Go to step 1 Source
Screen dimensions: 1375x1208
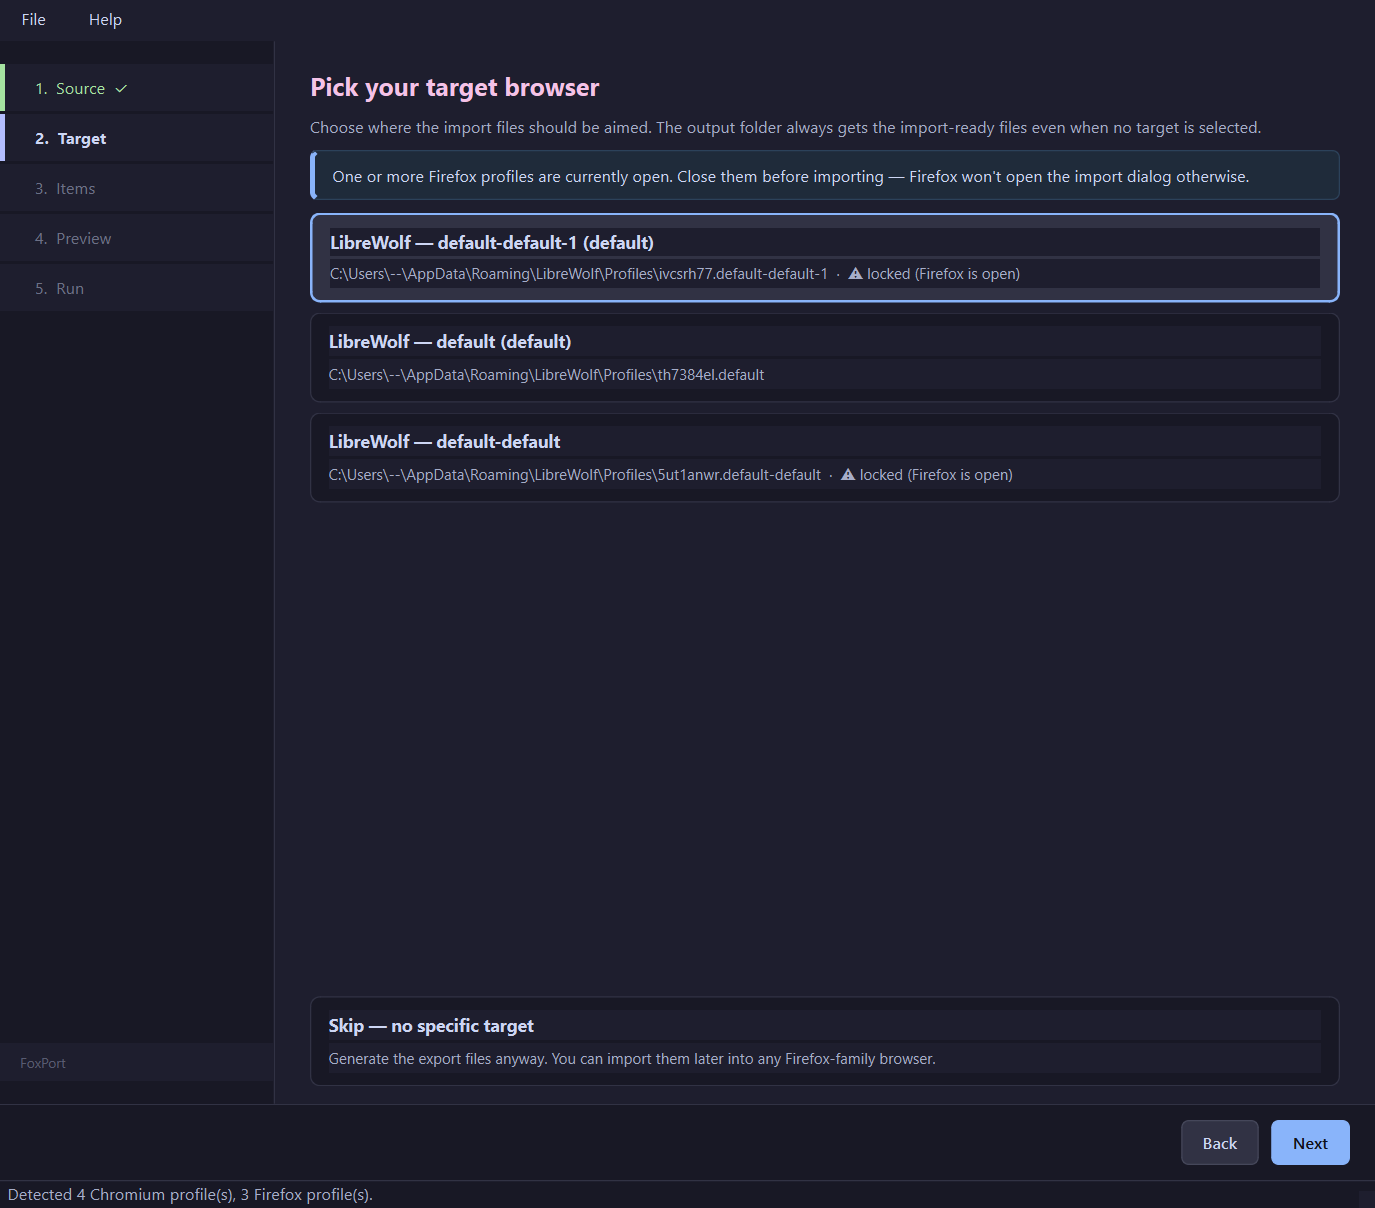137,88
